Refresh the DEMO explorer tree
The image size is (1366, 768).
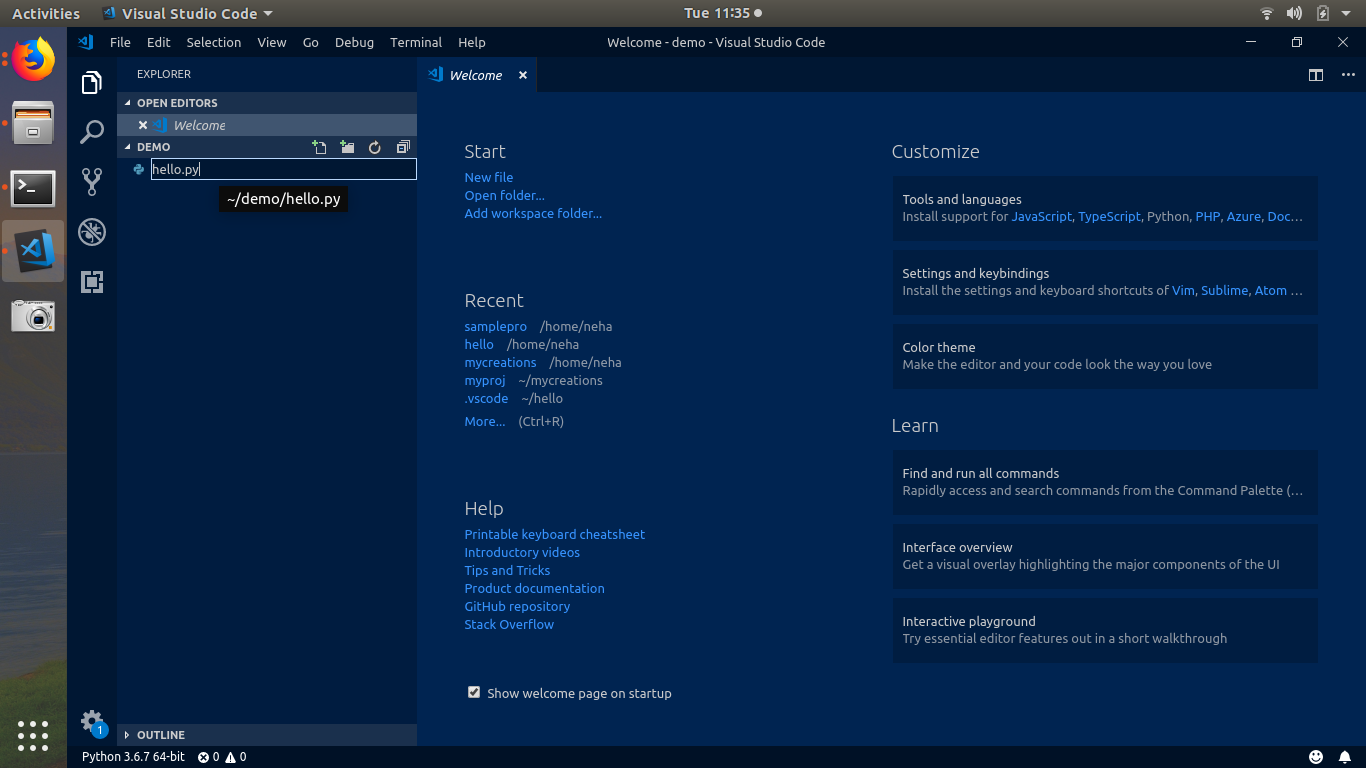[x=375, y=147]
